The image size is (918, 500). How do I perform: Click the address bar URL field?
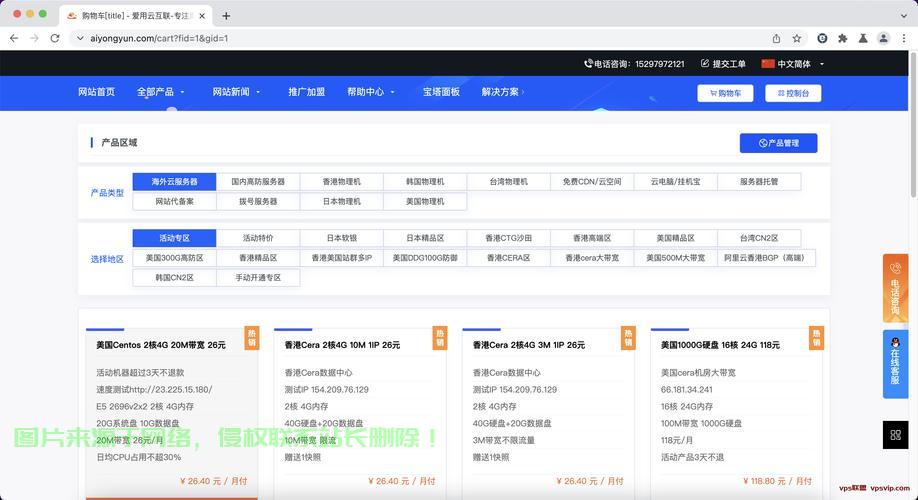[400, 38]
